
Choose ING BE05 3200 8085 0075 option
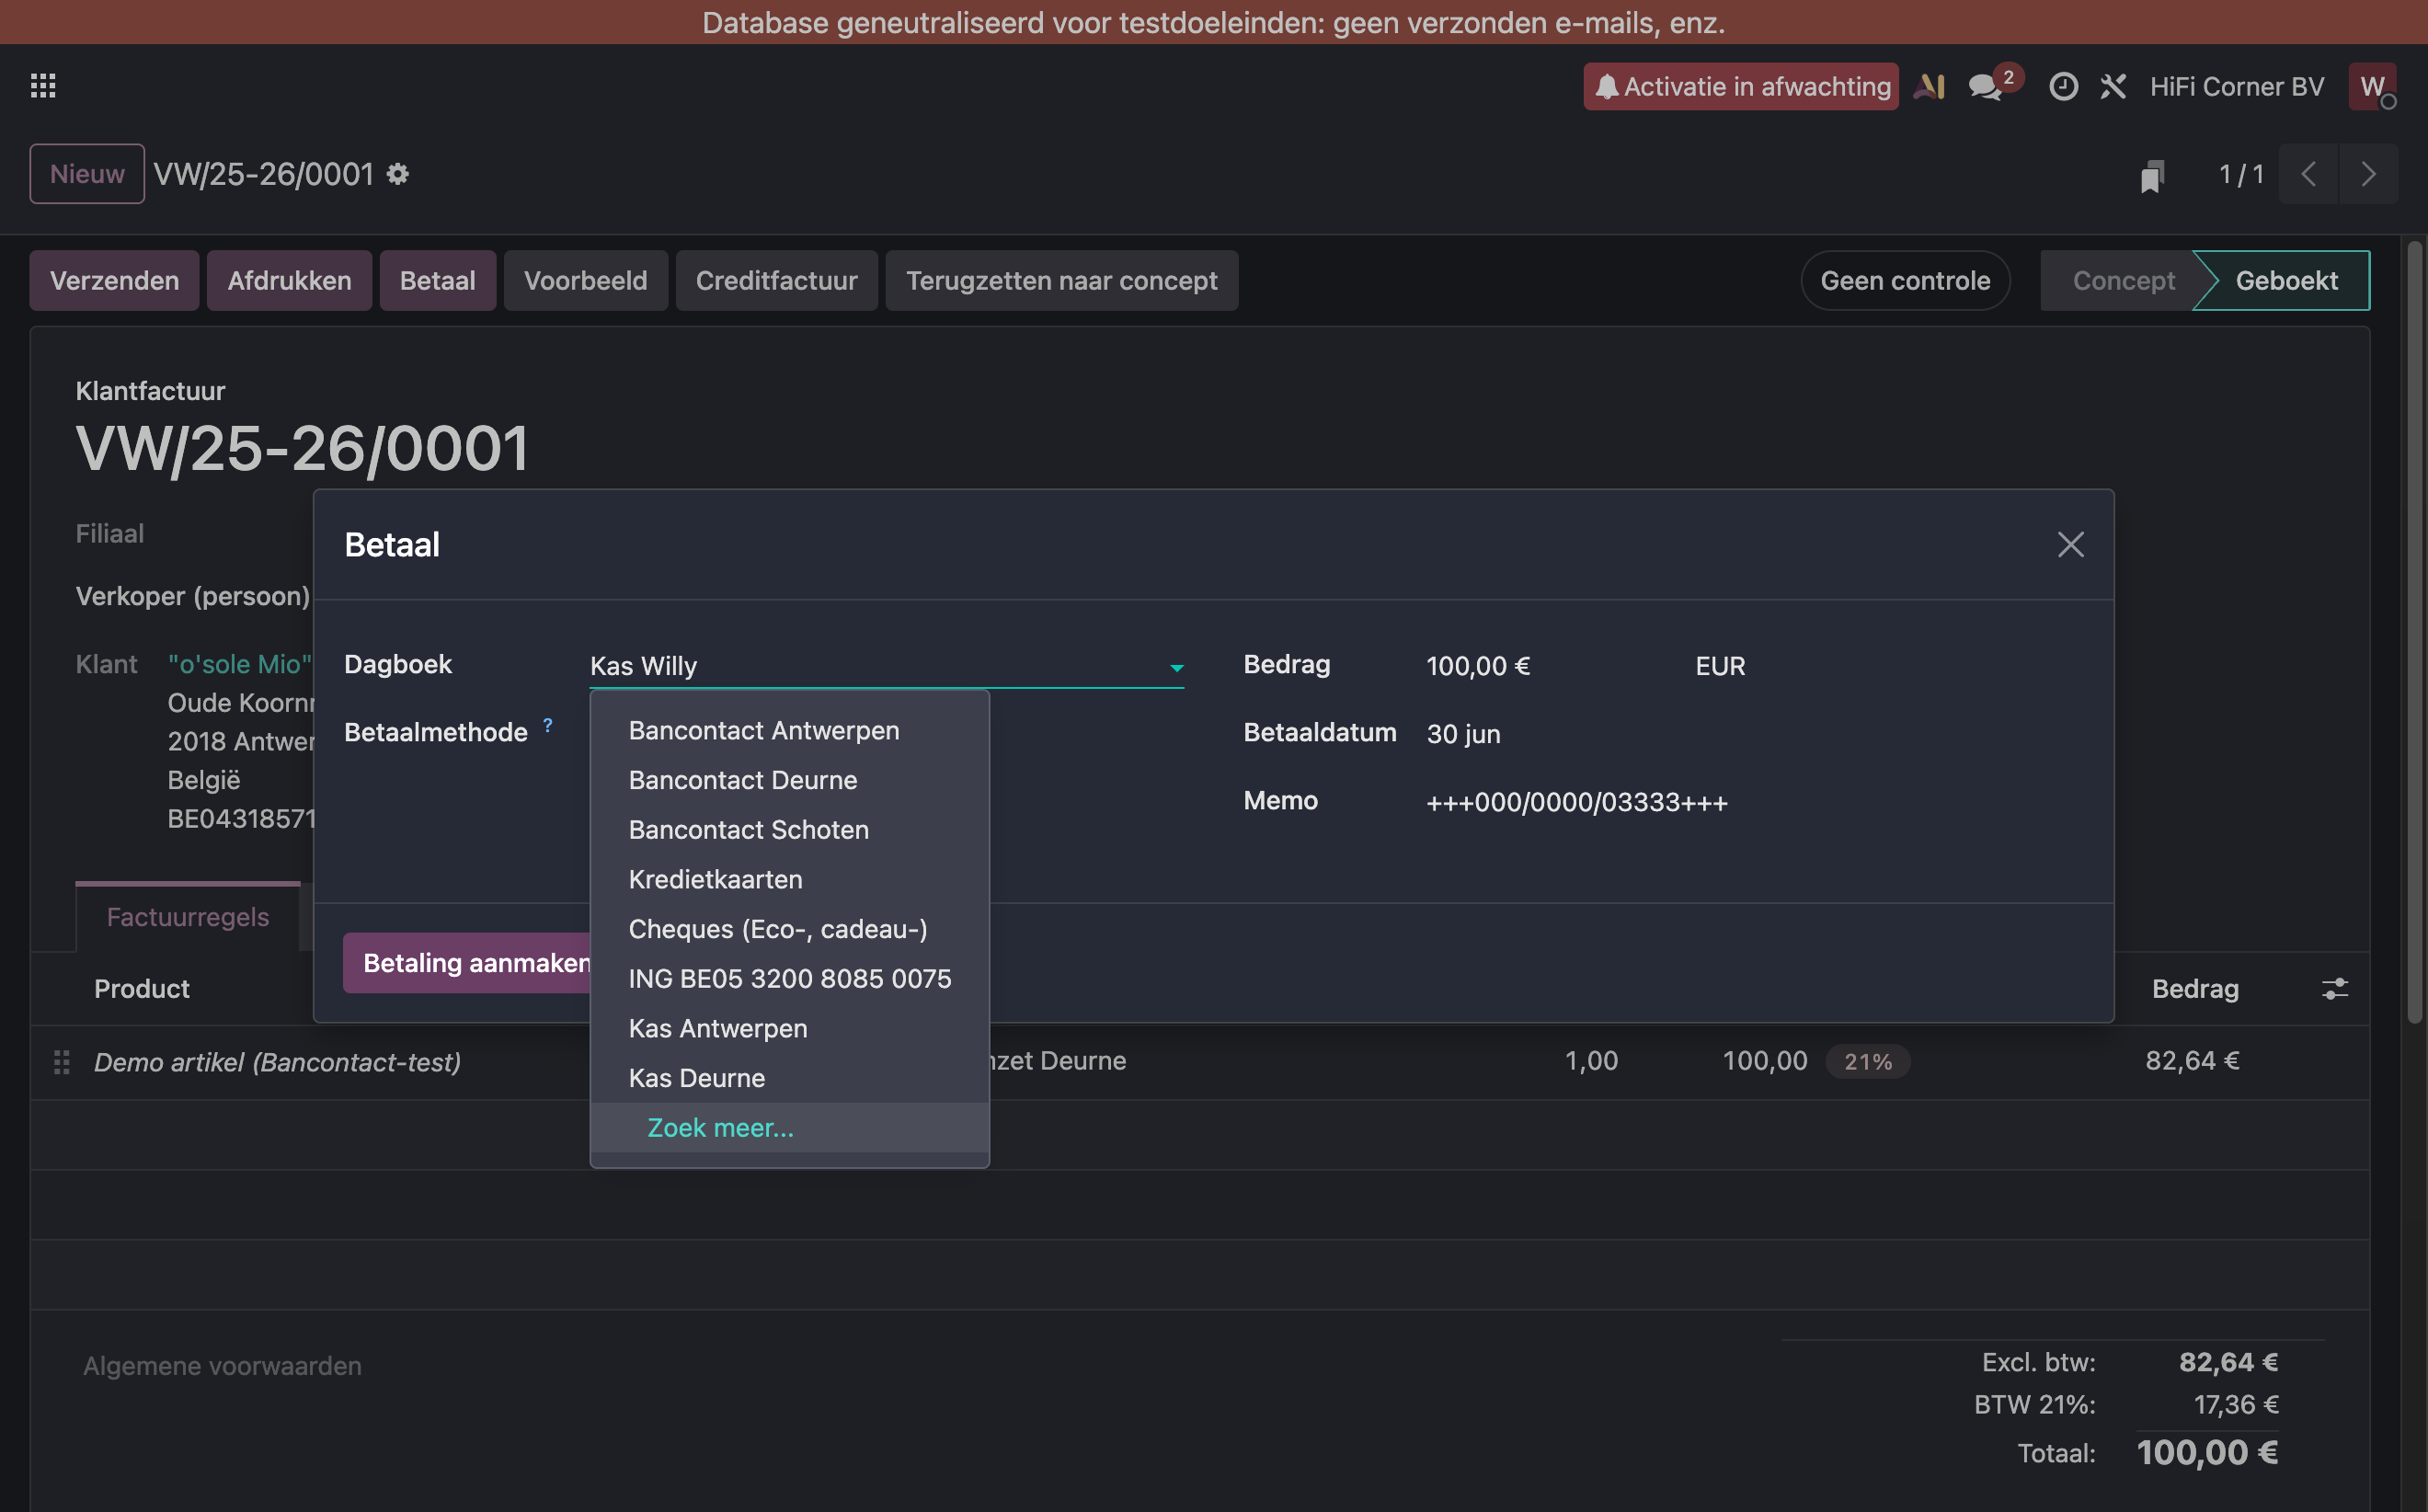pos(789,979)
